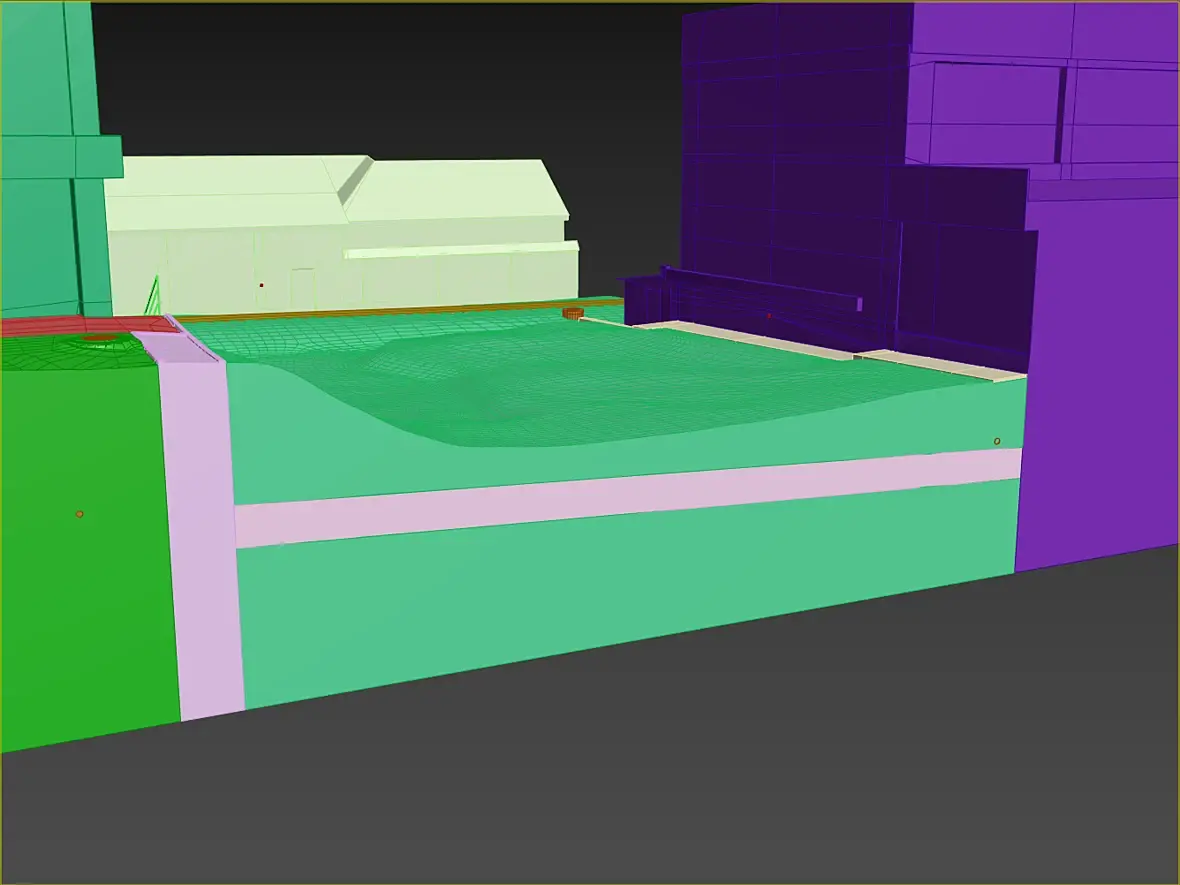
Task: Select the red pavement strip
Action: [87, 326]
